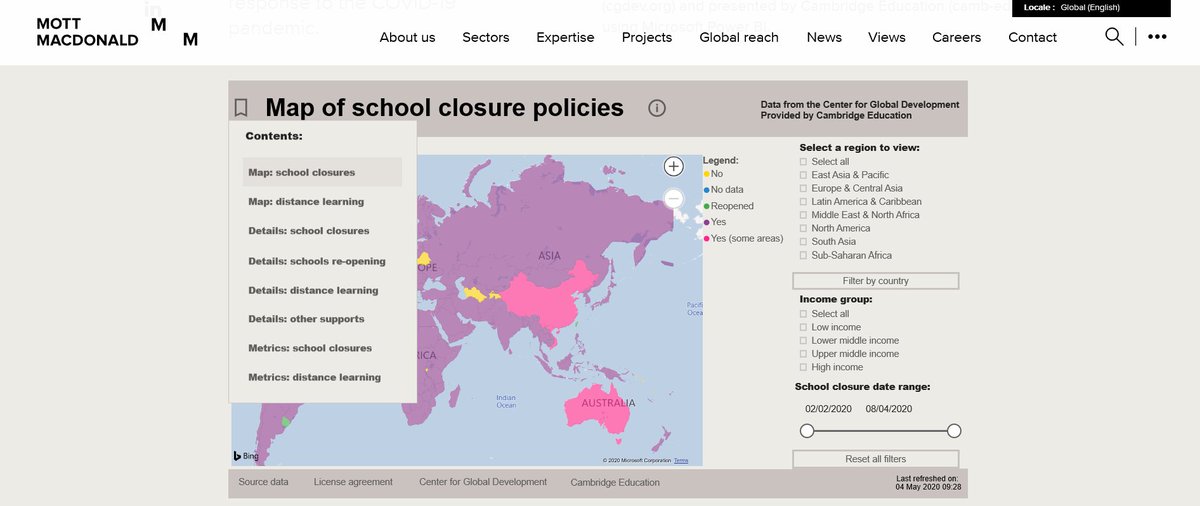
Task: Check 'Select all' under Income group
Action: (x=803, y=314)
